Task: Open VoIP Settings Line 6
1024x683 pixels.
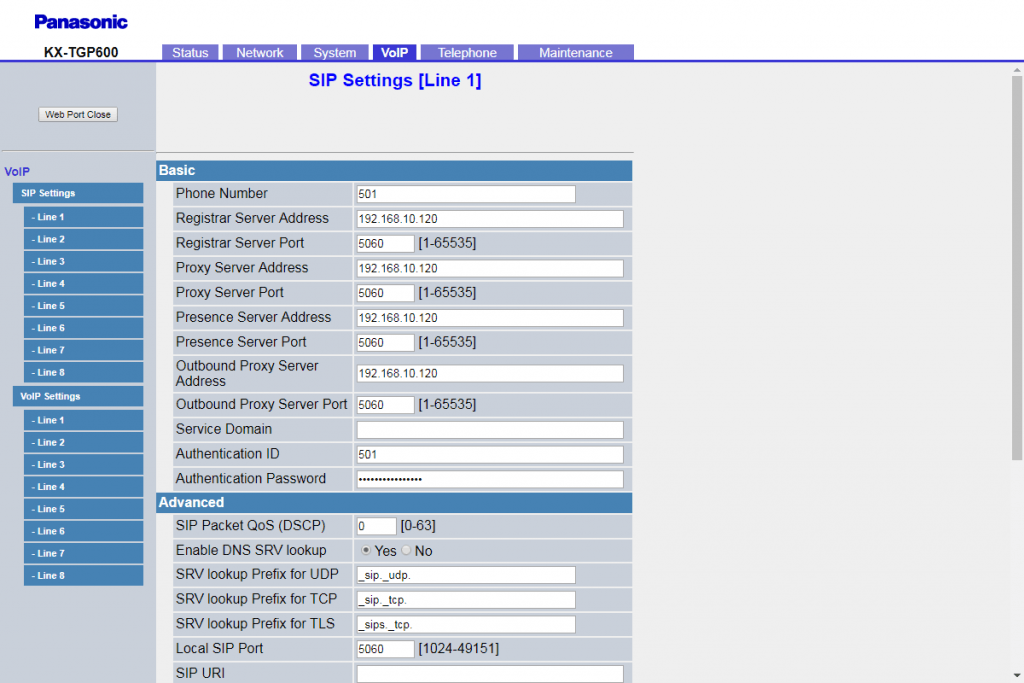Action: [x=84, y=531]
